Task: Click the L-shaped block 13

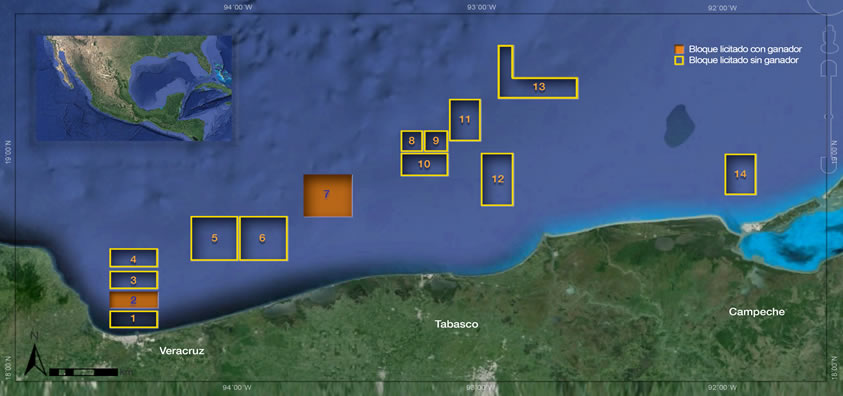Action: pyautogui.click(x=538, y=87)
